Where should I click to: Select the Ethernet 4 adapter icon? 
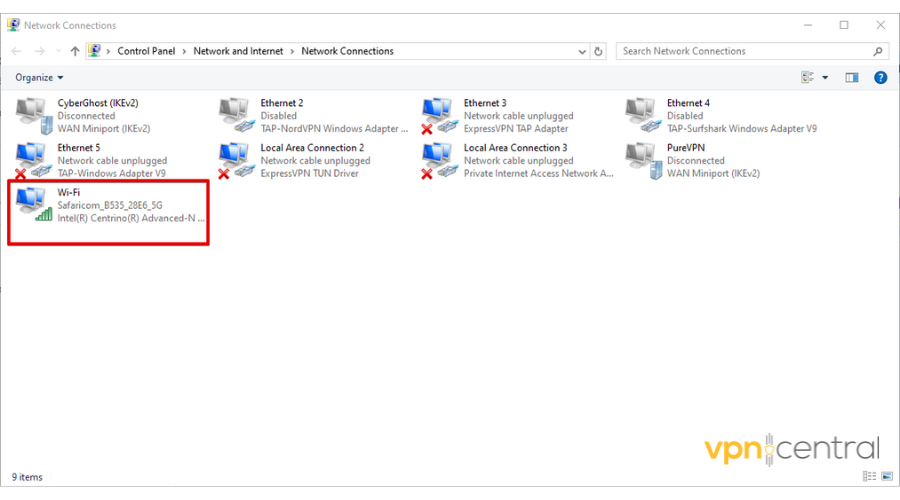pos(643,115)
